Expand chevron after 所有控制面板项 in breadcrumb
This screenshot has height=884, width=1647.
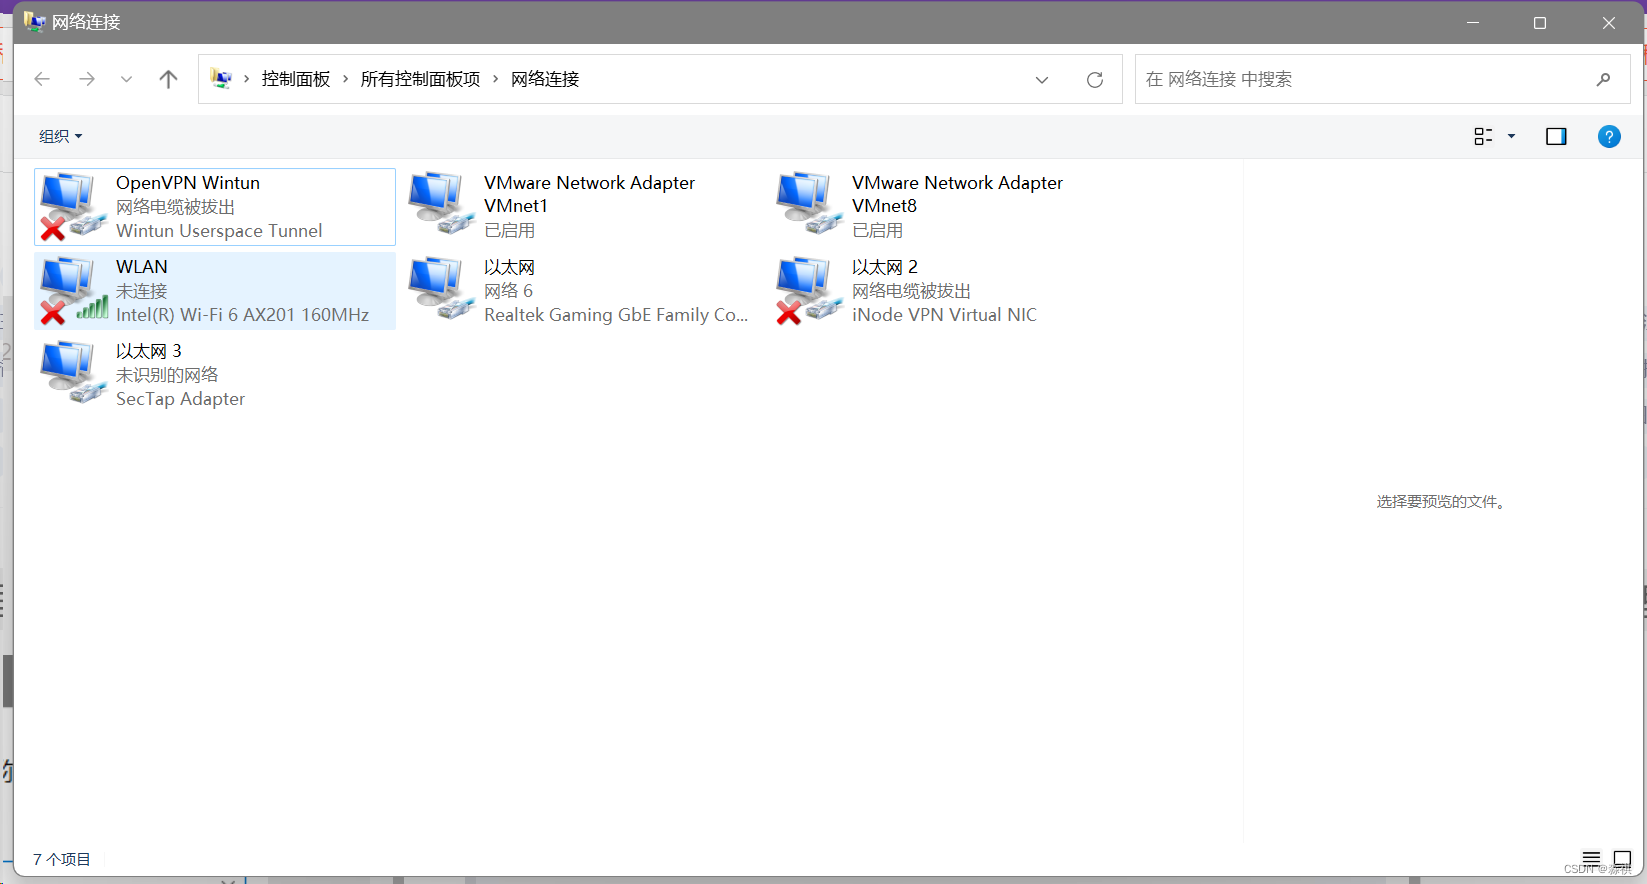(495, 79)
